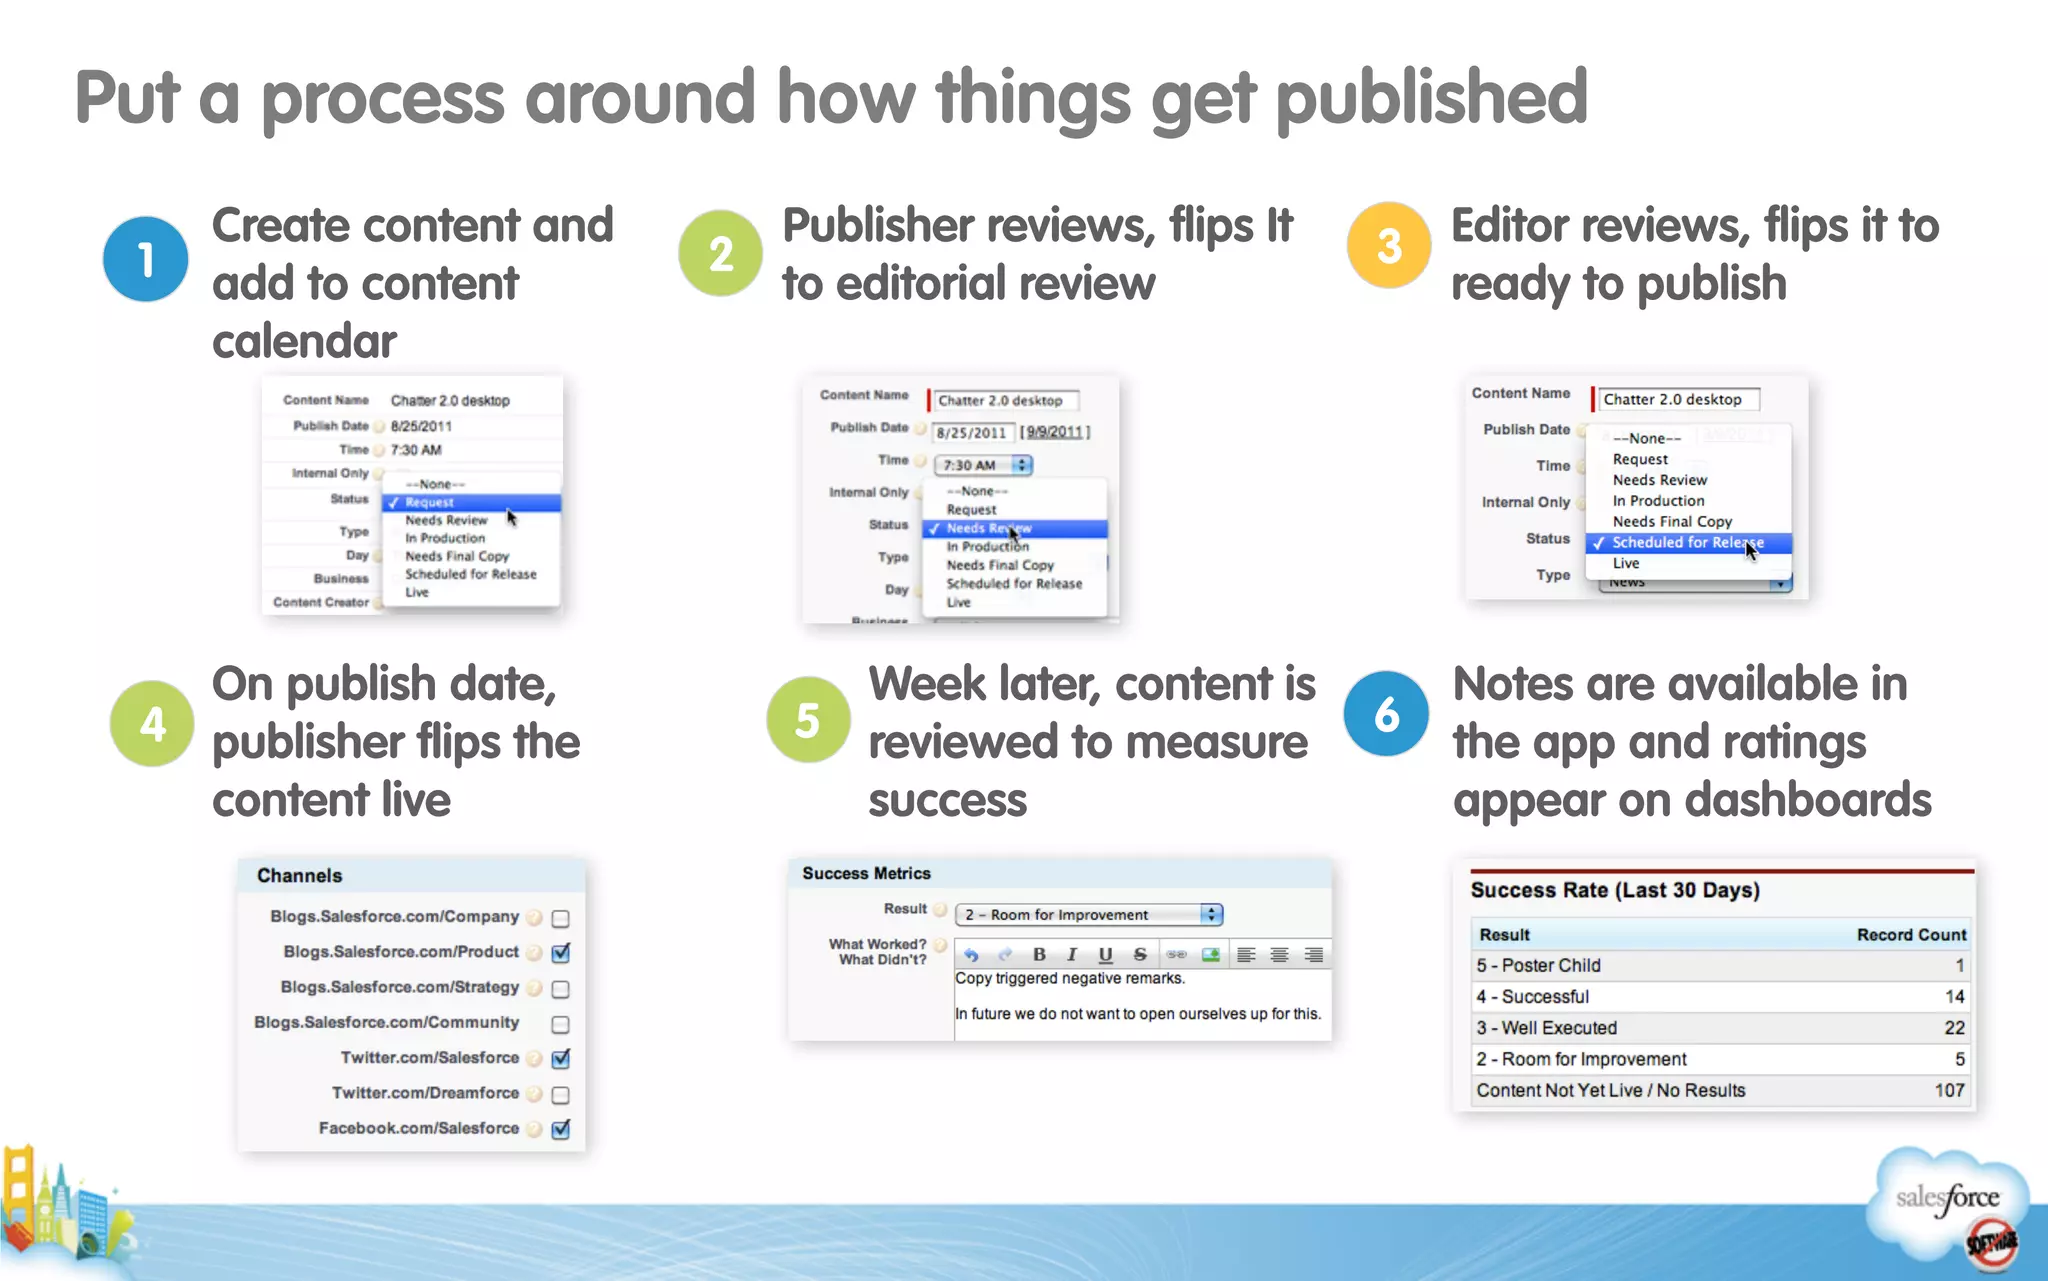Open help for Blogs.Salesforce.com/Company channel
The width and height of the screenshot is (2048, 1281).
click(535, 917)
